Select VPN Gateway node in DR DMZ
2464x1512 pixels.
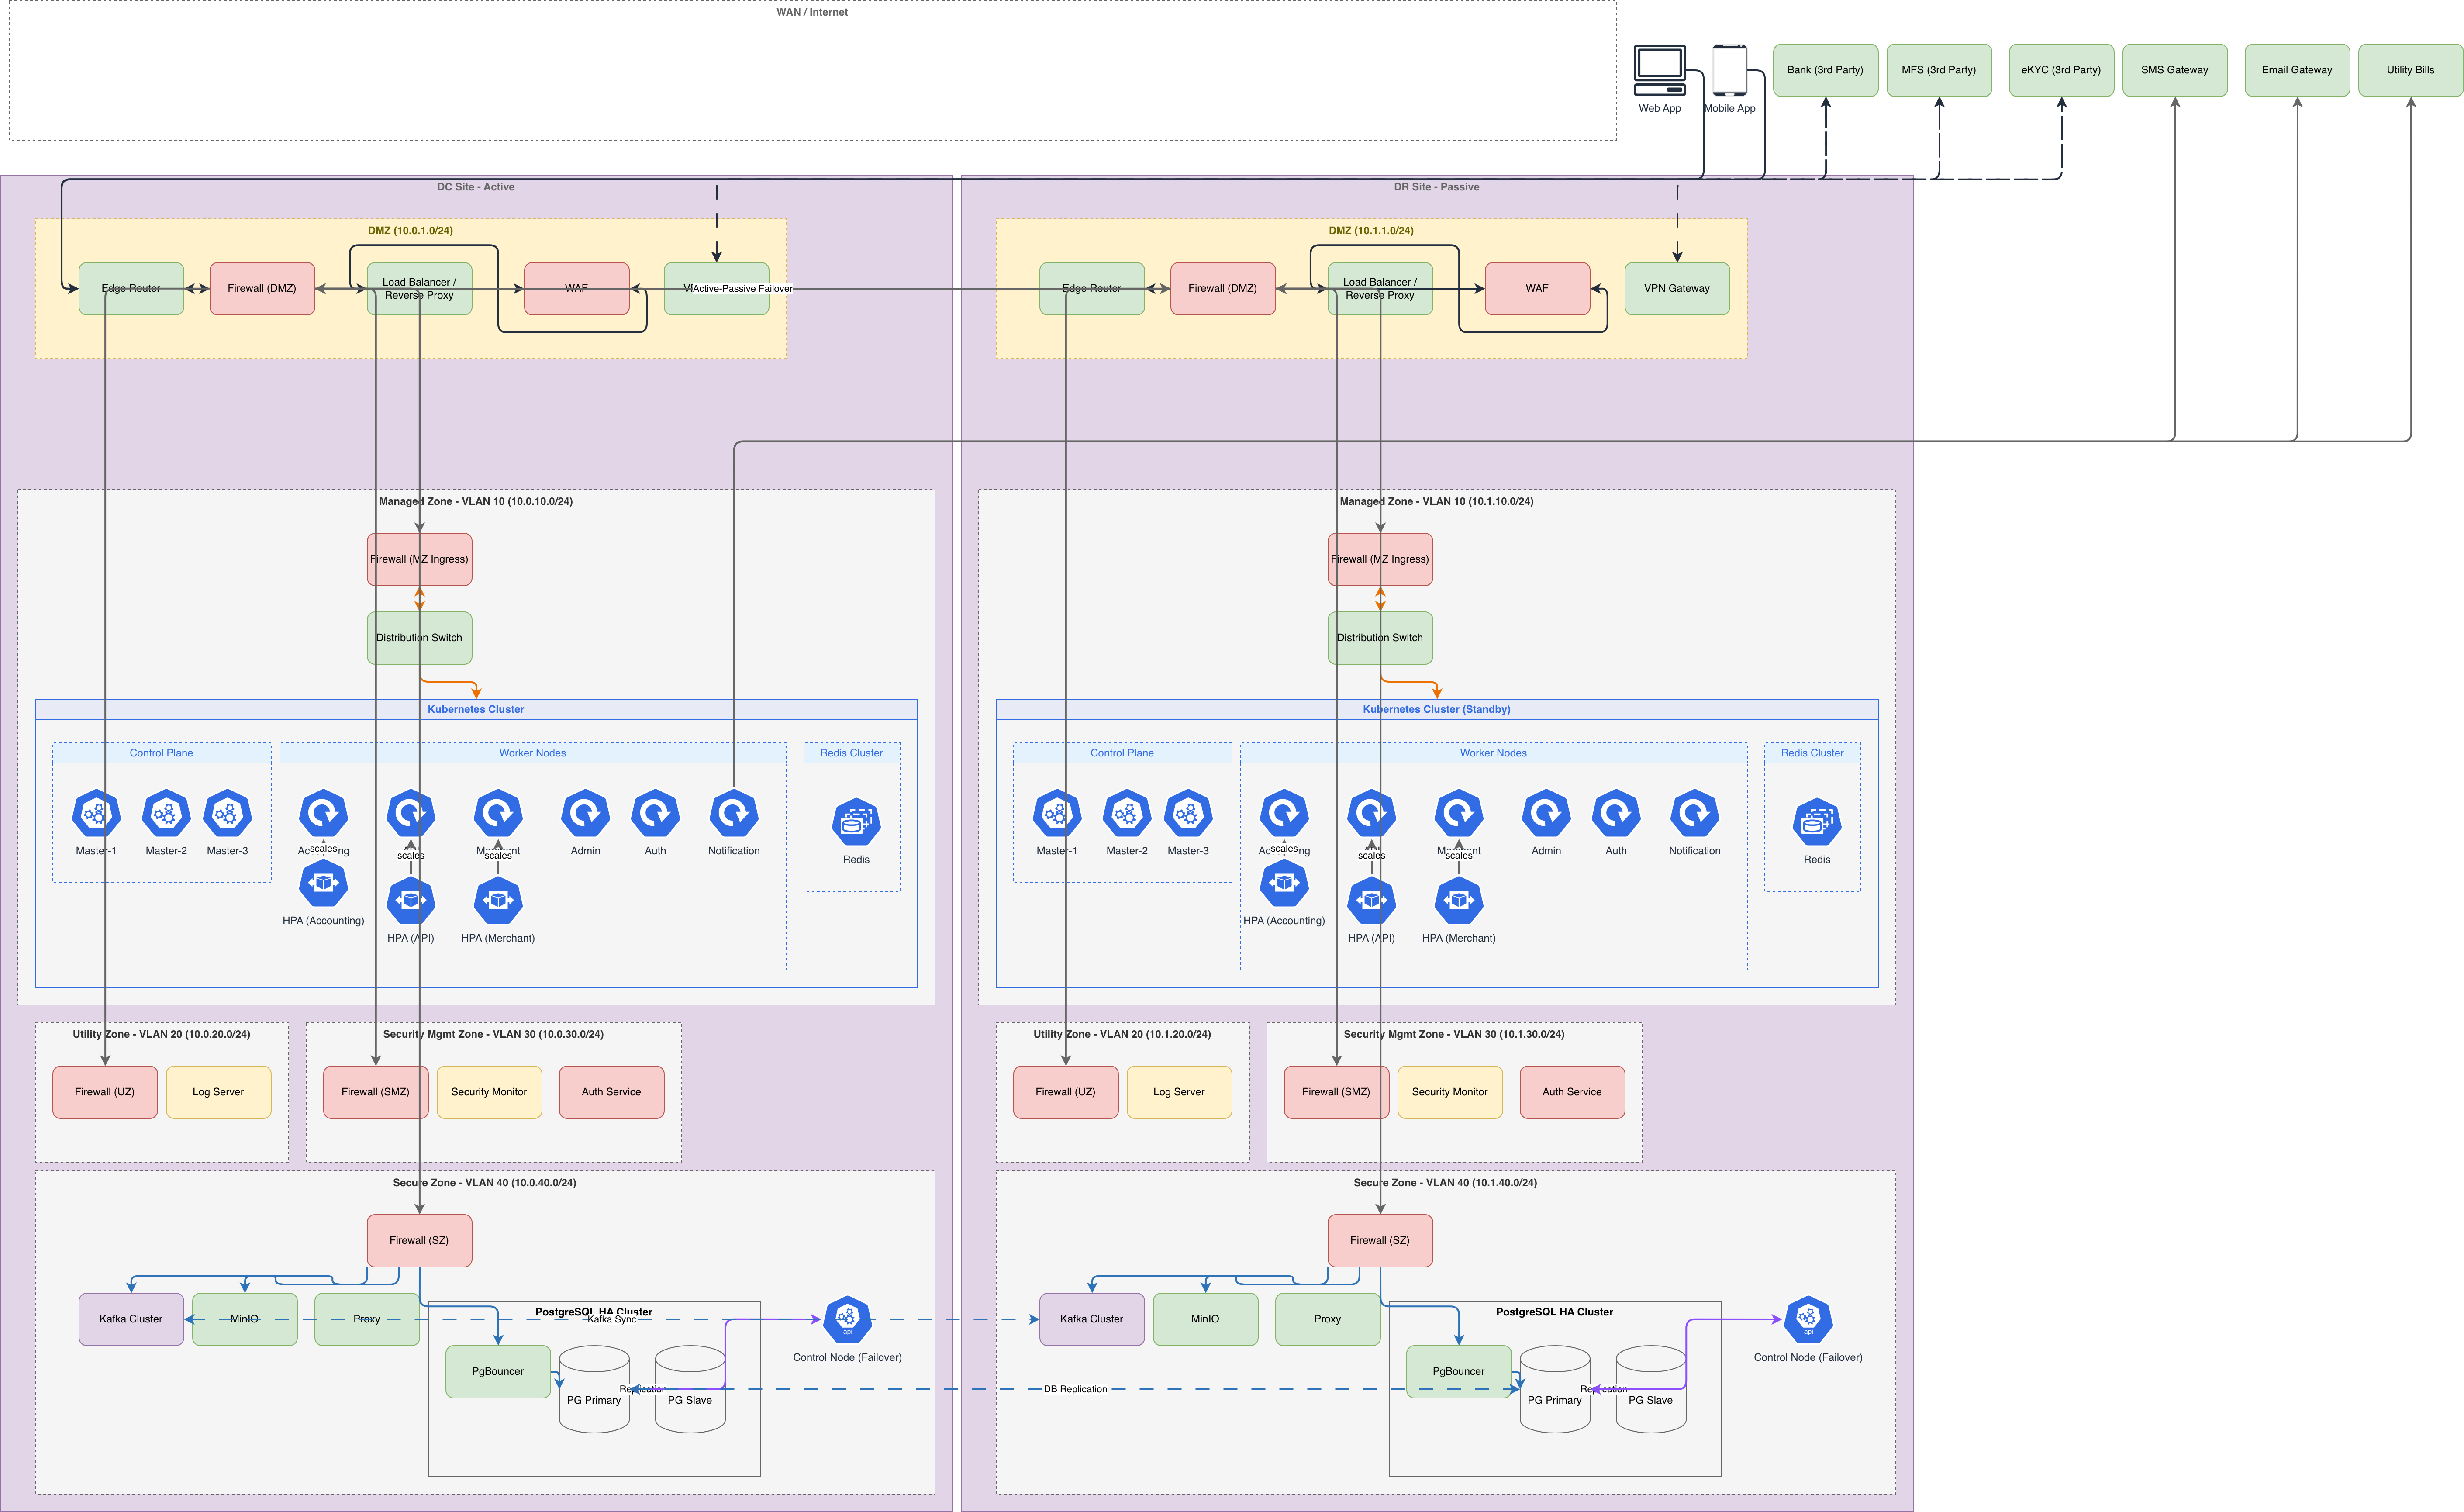(1677, 289)
